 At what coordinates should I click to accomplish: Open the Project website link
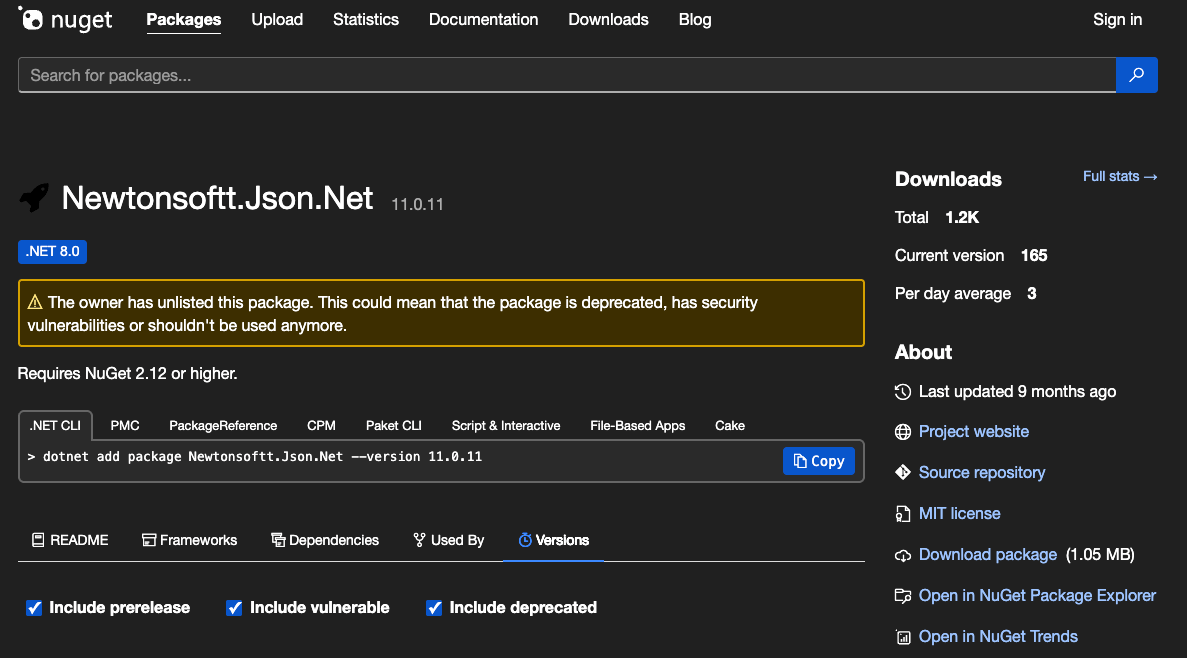coord(974,432)
